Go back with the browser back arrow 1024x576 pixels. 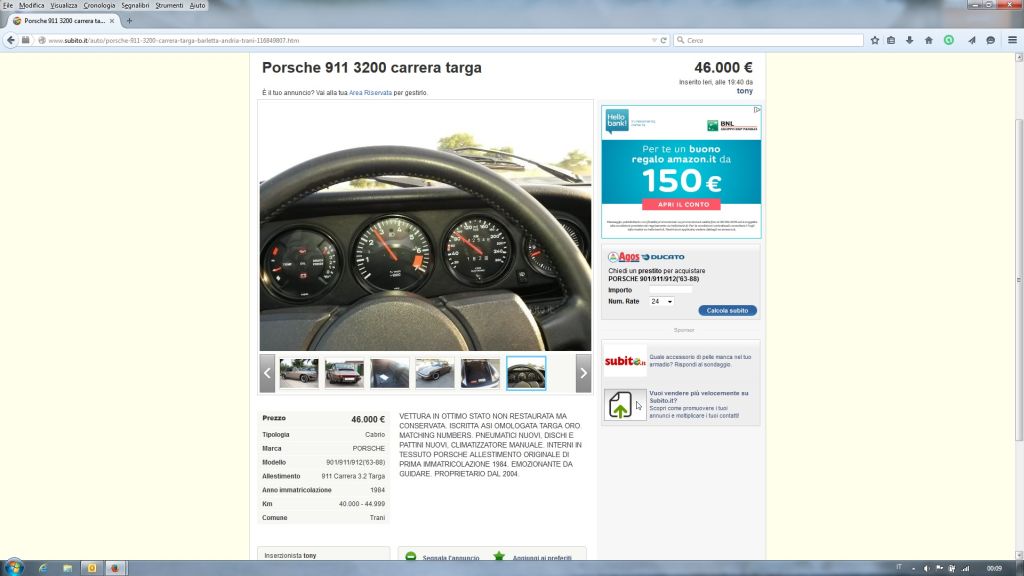point(11,40)
